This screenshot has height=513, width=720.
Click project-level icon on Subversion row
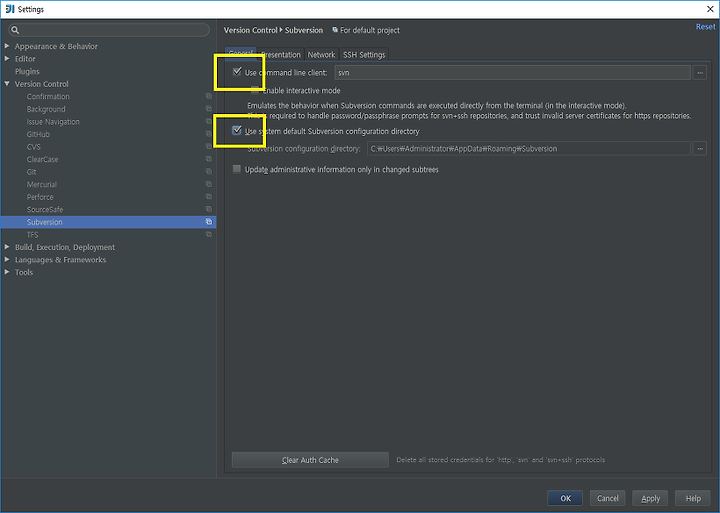[209, 222]
